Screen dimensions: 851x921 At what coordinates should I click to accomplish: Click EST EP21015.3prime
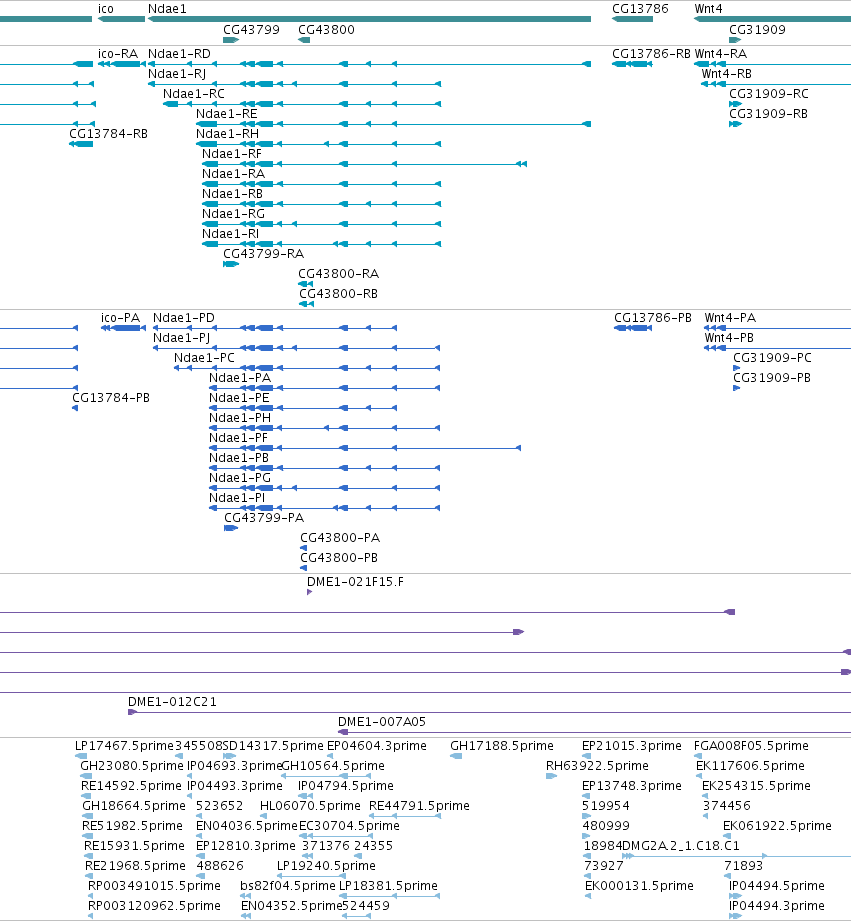pos(586,756)
